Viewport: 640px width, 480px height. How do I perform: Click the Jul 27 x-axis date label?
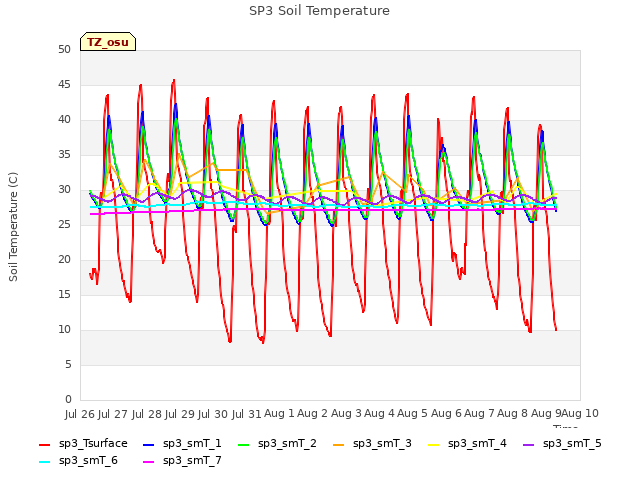click(113, 414)
